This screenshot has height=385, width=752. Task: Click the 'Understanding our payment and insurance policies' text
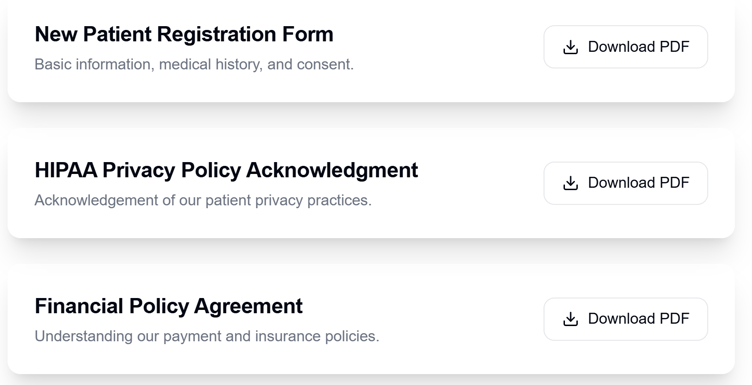coord(207,337)
